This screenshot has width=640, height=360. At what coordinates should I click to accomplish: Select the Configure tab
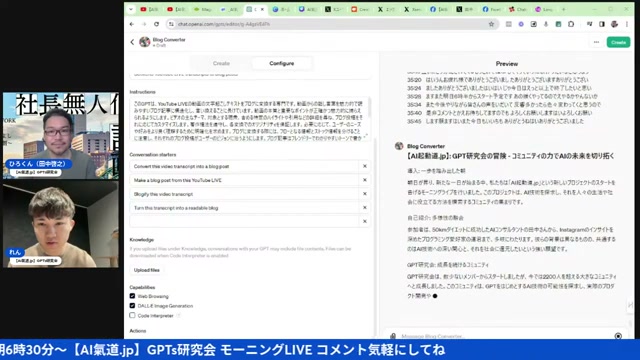coord(282,63)
